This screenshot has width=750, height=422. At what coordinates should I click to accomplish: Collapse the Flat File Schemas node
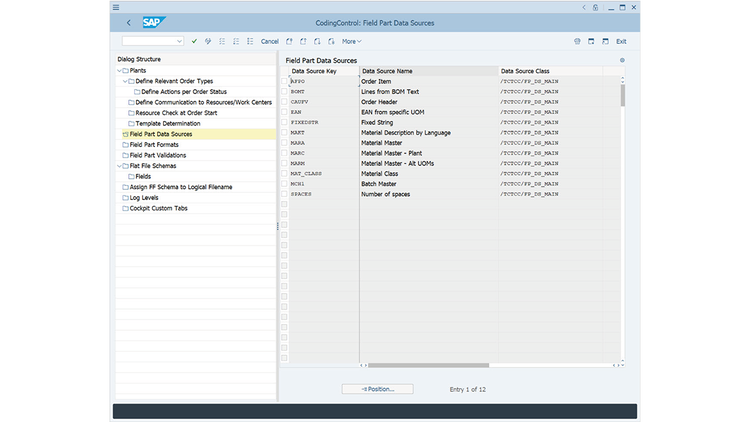[x=119, y=166]
